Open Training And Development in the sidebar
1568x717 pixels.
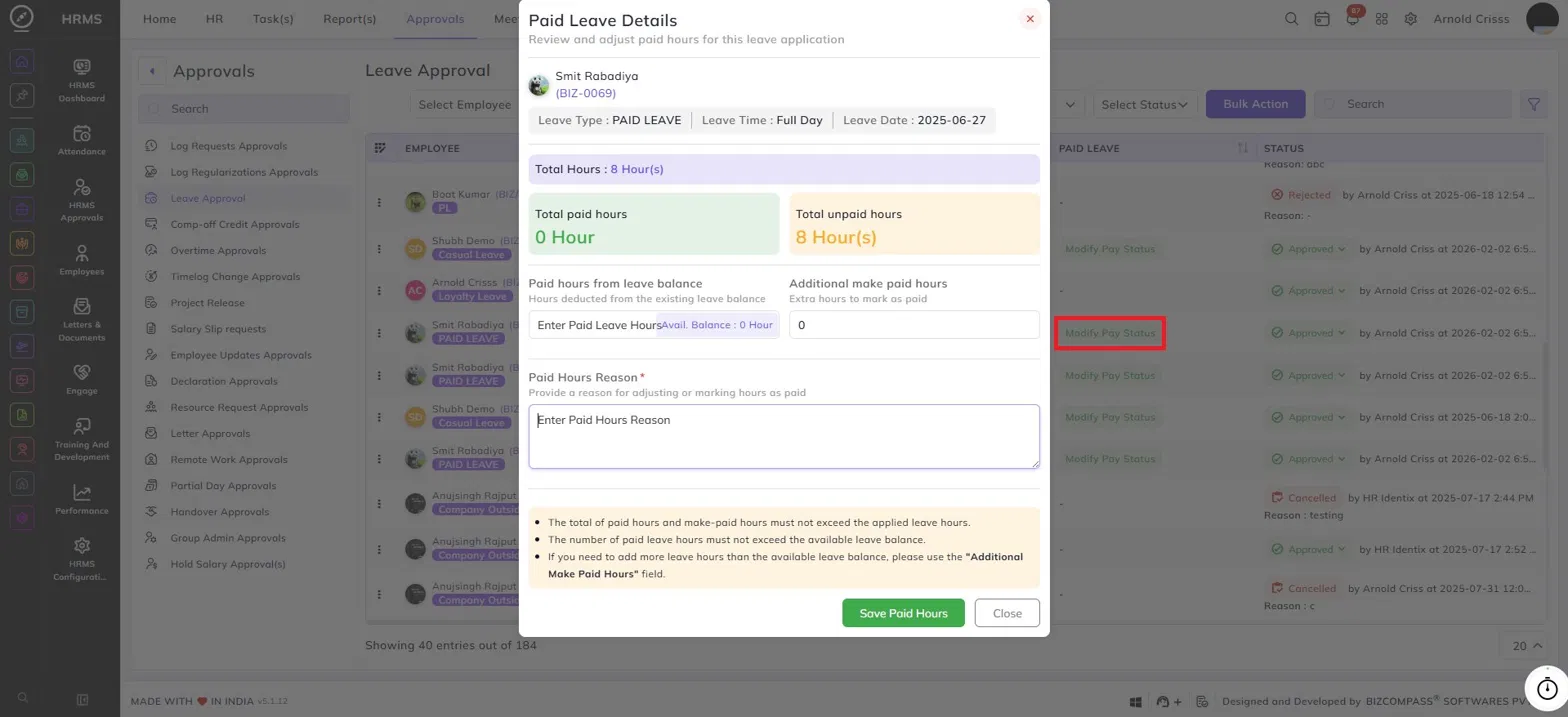(82, 438)
